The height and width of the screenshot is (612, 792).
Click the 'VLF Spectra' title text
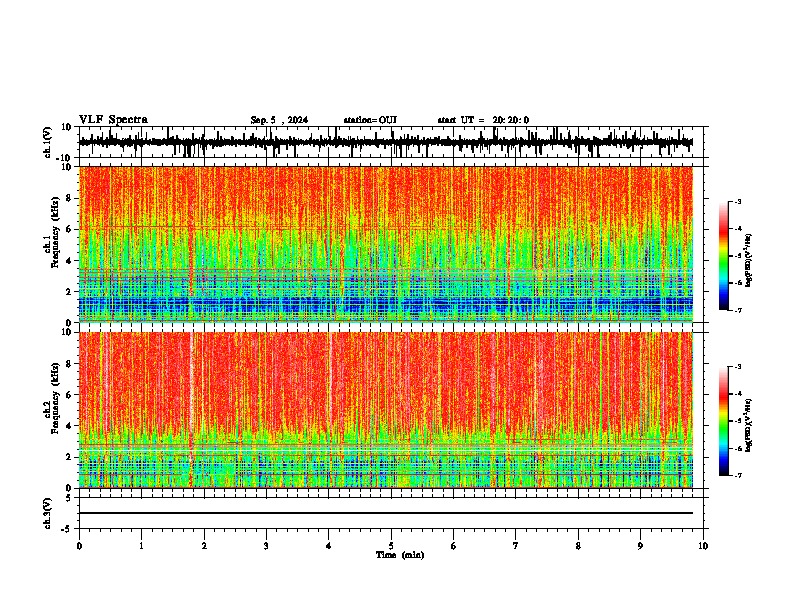pyautogui.click(x=113, y=120)
